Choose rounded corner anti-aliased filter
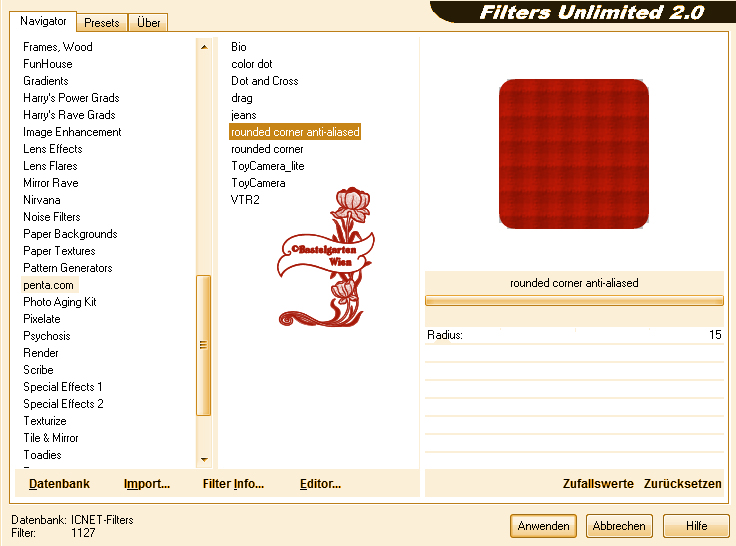Viewport: 736px width, 546px height. click(295, 132)
